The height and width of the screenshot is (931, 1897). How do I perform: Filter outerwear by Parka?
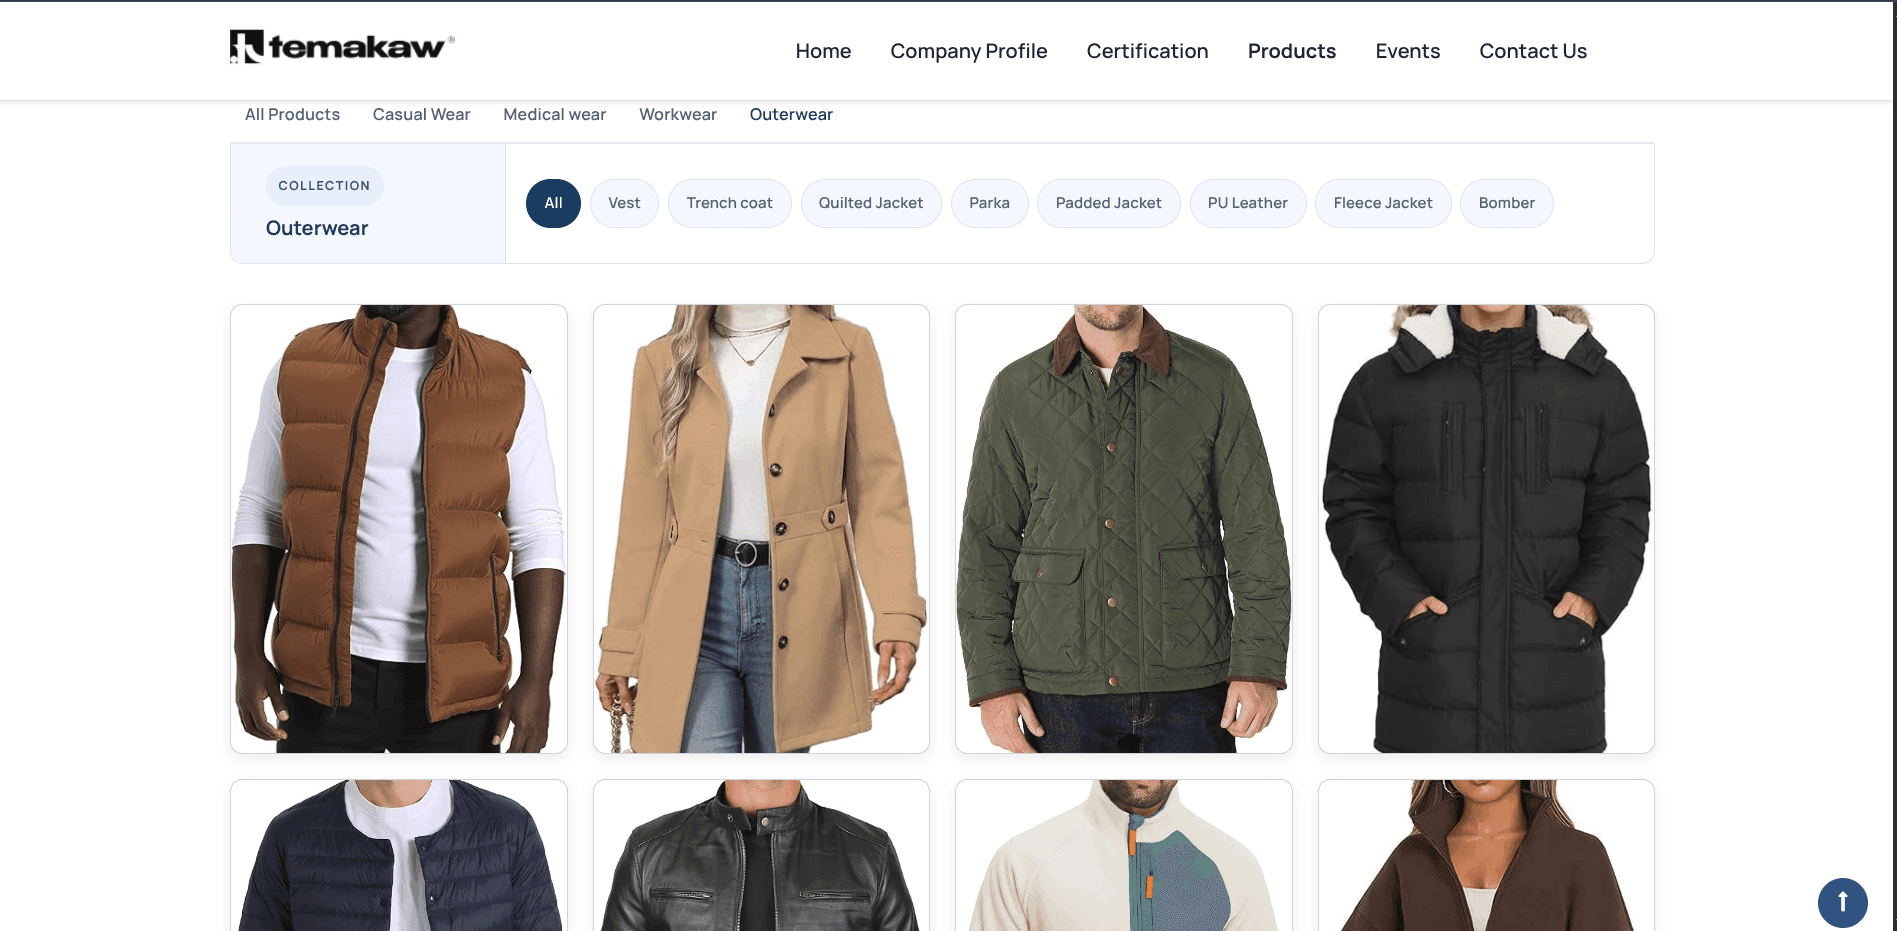coord(989,203)
